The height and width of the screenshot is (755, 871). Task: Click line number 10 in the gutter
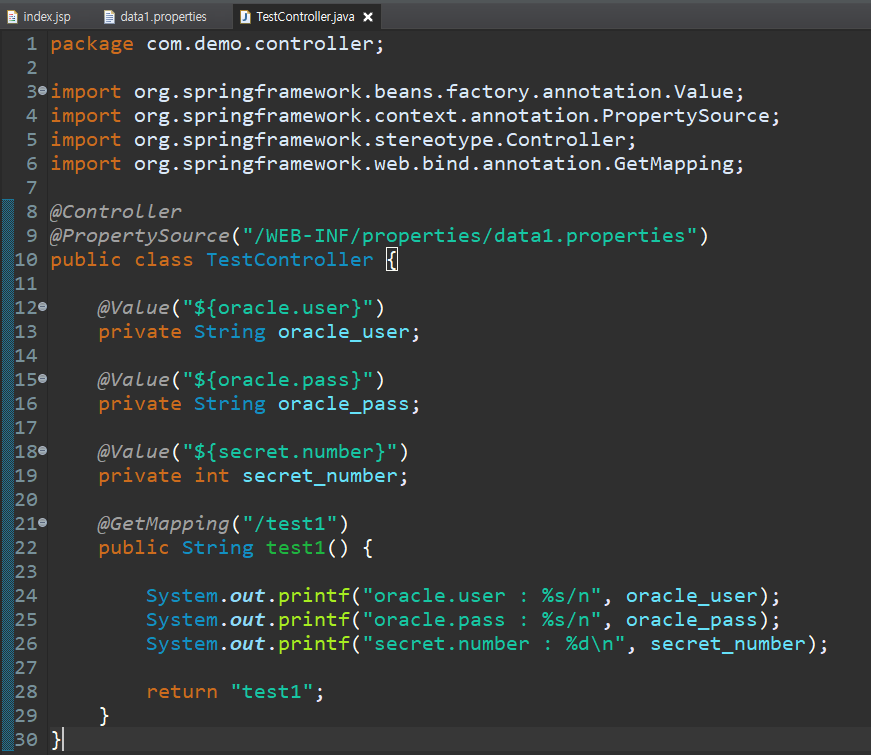[x=26, y=260]
